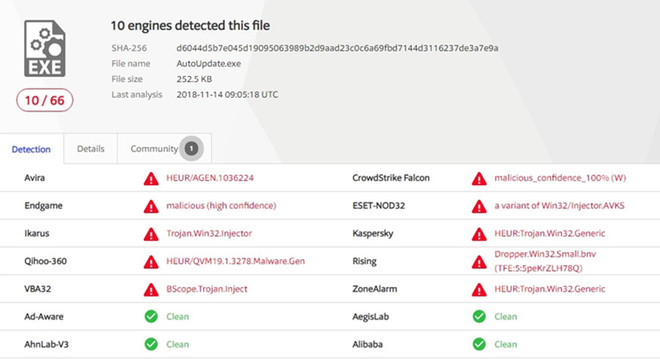This screenshot has width=660, height=362.
Task: Click the file name AutoUpdate.exe
Action: pos(209,64)
